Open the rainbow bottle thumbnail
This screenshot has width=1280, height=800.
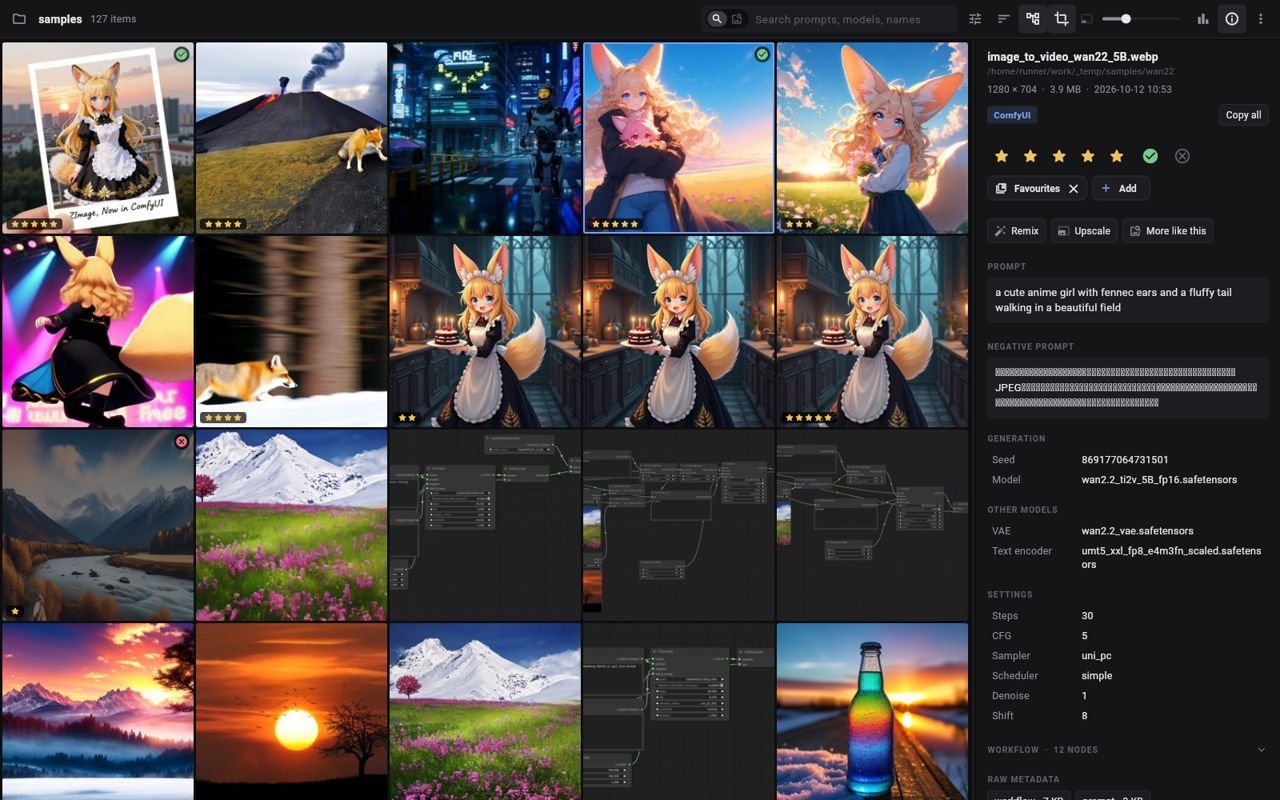[872, 712]
